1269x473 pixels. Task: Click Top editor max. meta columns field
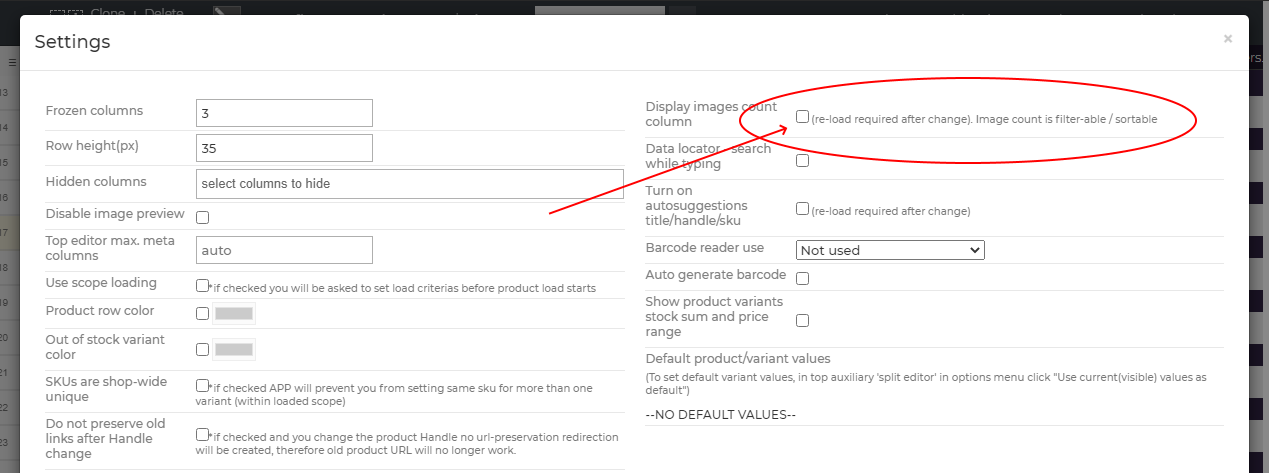point(285,250)
